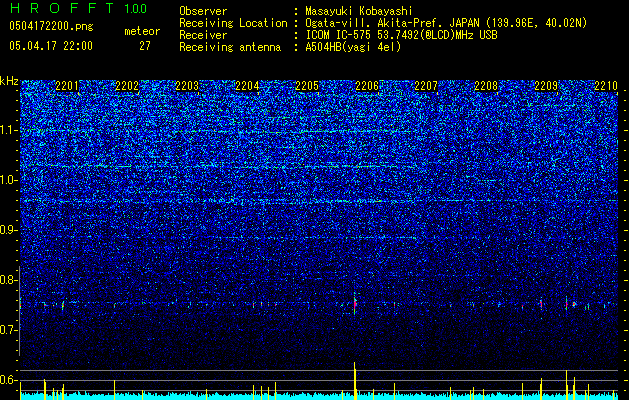Click the 2203 time marker
629x400 pixels.
pyautogui.click(x=187, y=86)
